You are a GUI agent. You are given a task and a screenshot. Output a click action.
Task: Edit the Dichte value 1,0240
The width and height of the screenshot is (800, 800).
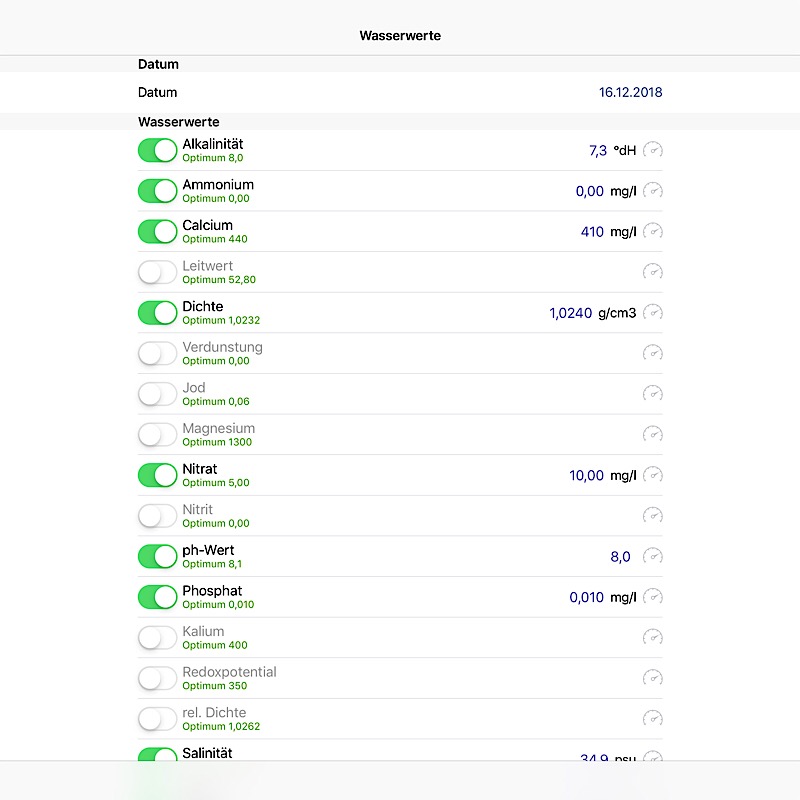[570, 313]
